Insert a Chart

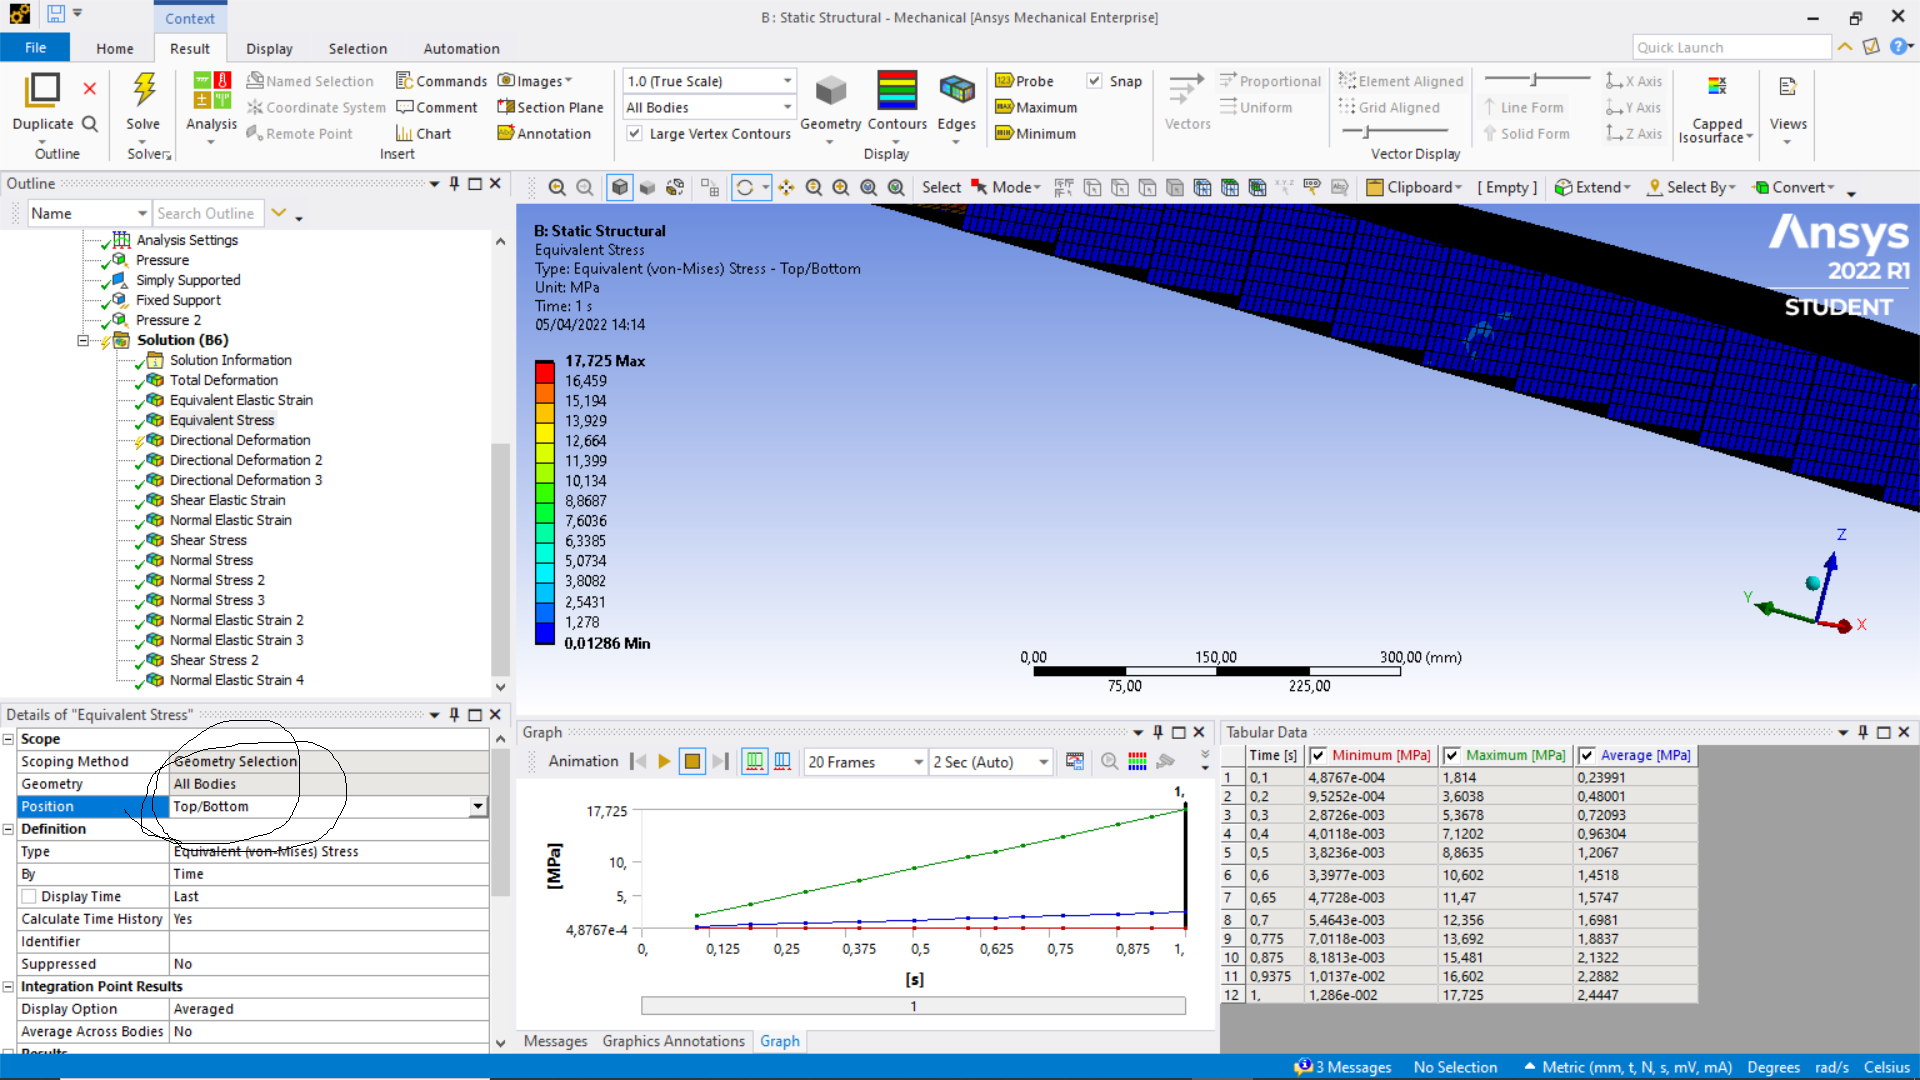pyautogui.click(x=424, y=133)
